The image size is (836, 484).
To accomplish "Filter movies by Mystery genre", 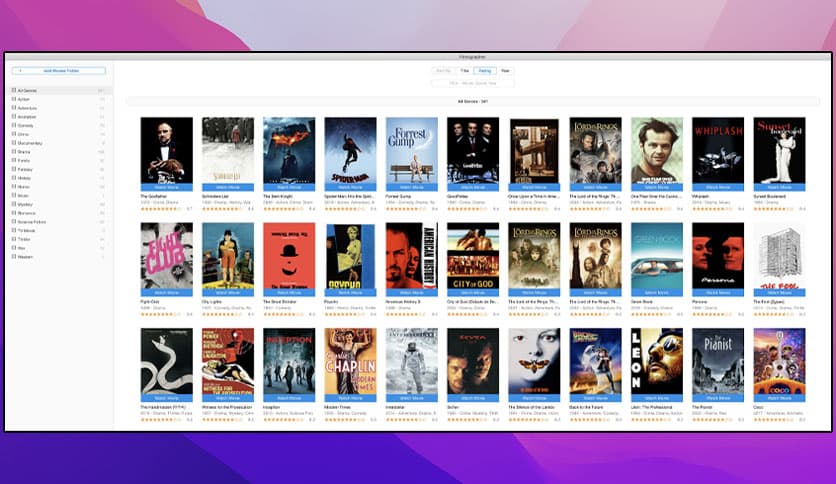I will (x=58, y=204).
